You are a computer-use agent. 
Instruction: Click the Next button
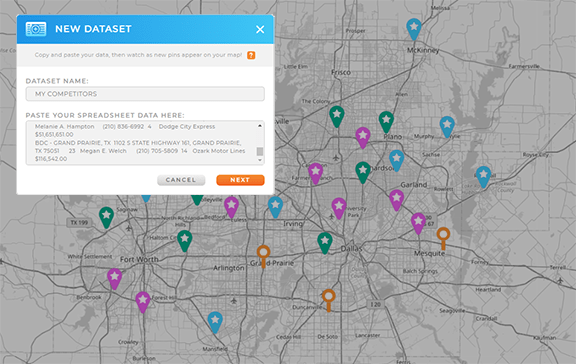click(x=240, y=180)
